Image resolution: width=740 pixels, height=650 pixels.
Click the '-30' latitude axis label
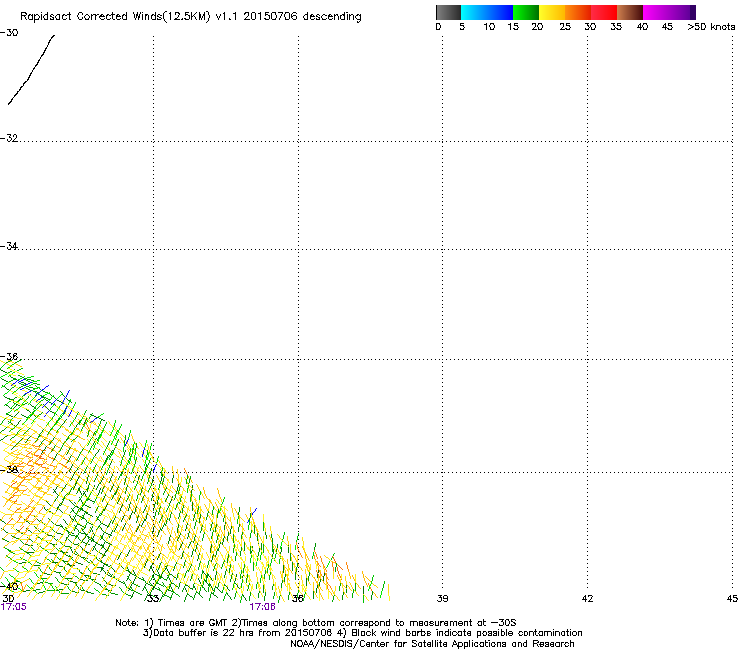(9, 33)
